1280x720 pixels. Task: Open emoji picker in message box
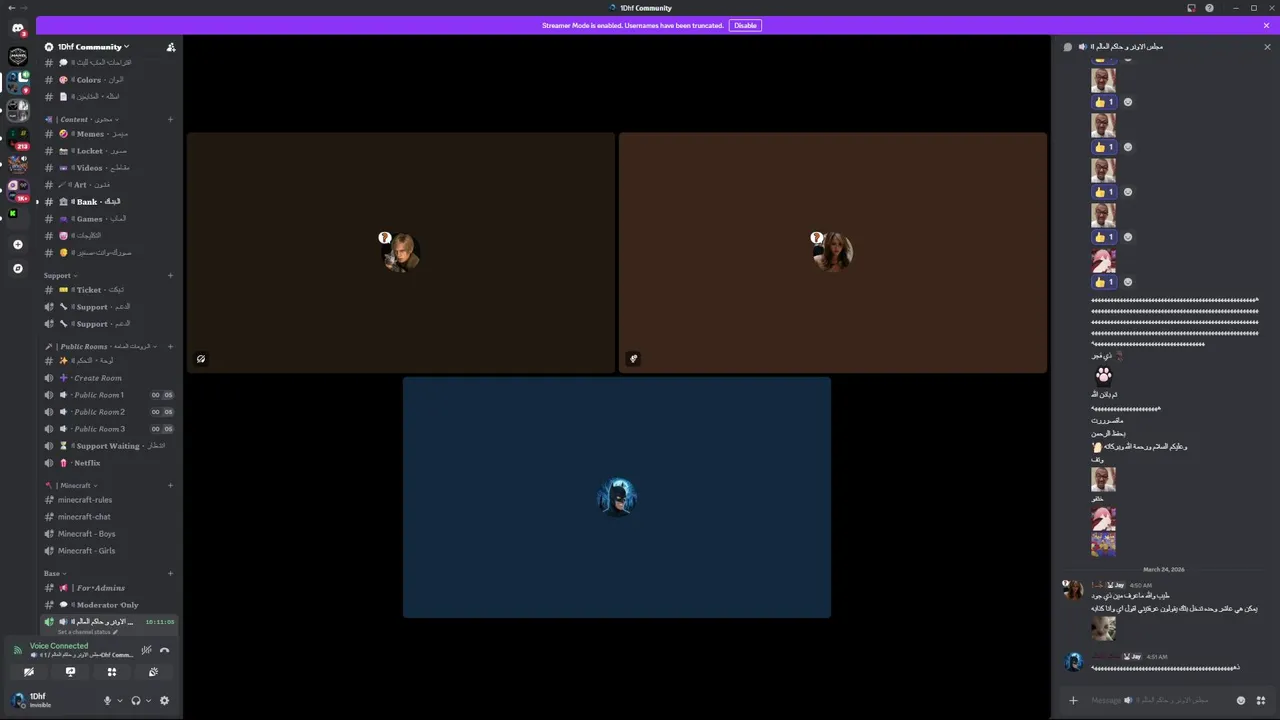(1241, 700)
